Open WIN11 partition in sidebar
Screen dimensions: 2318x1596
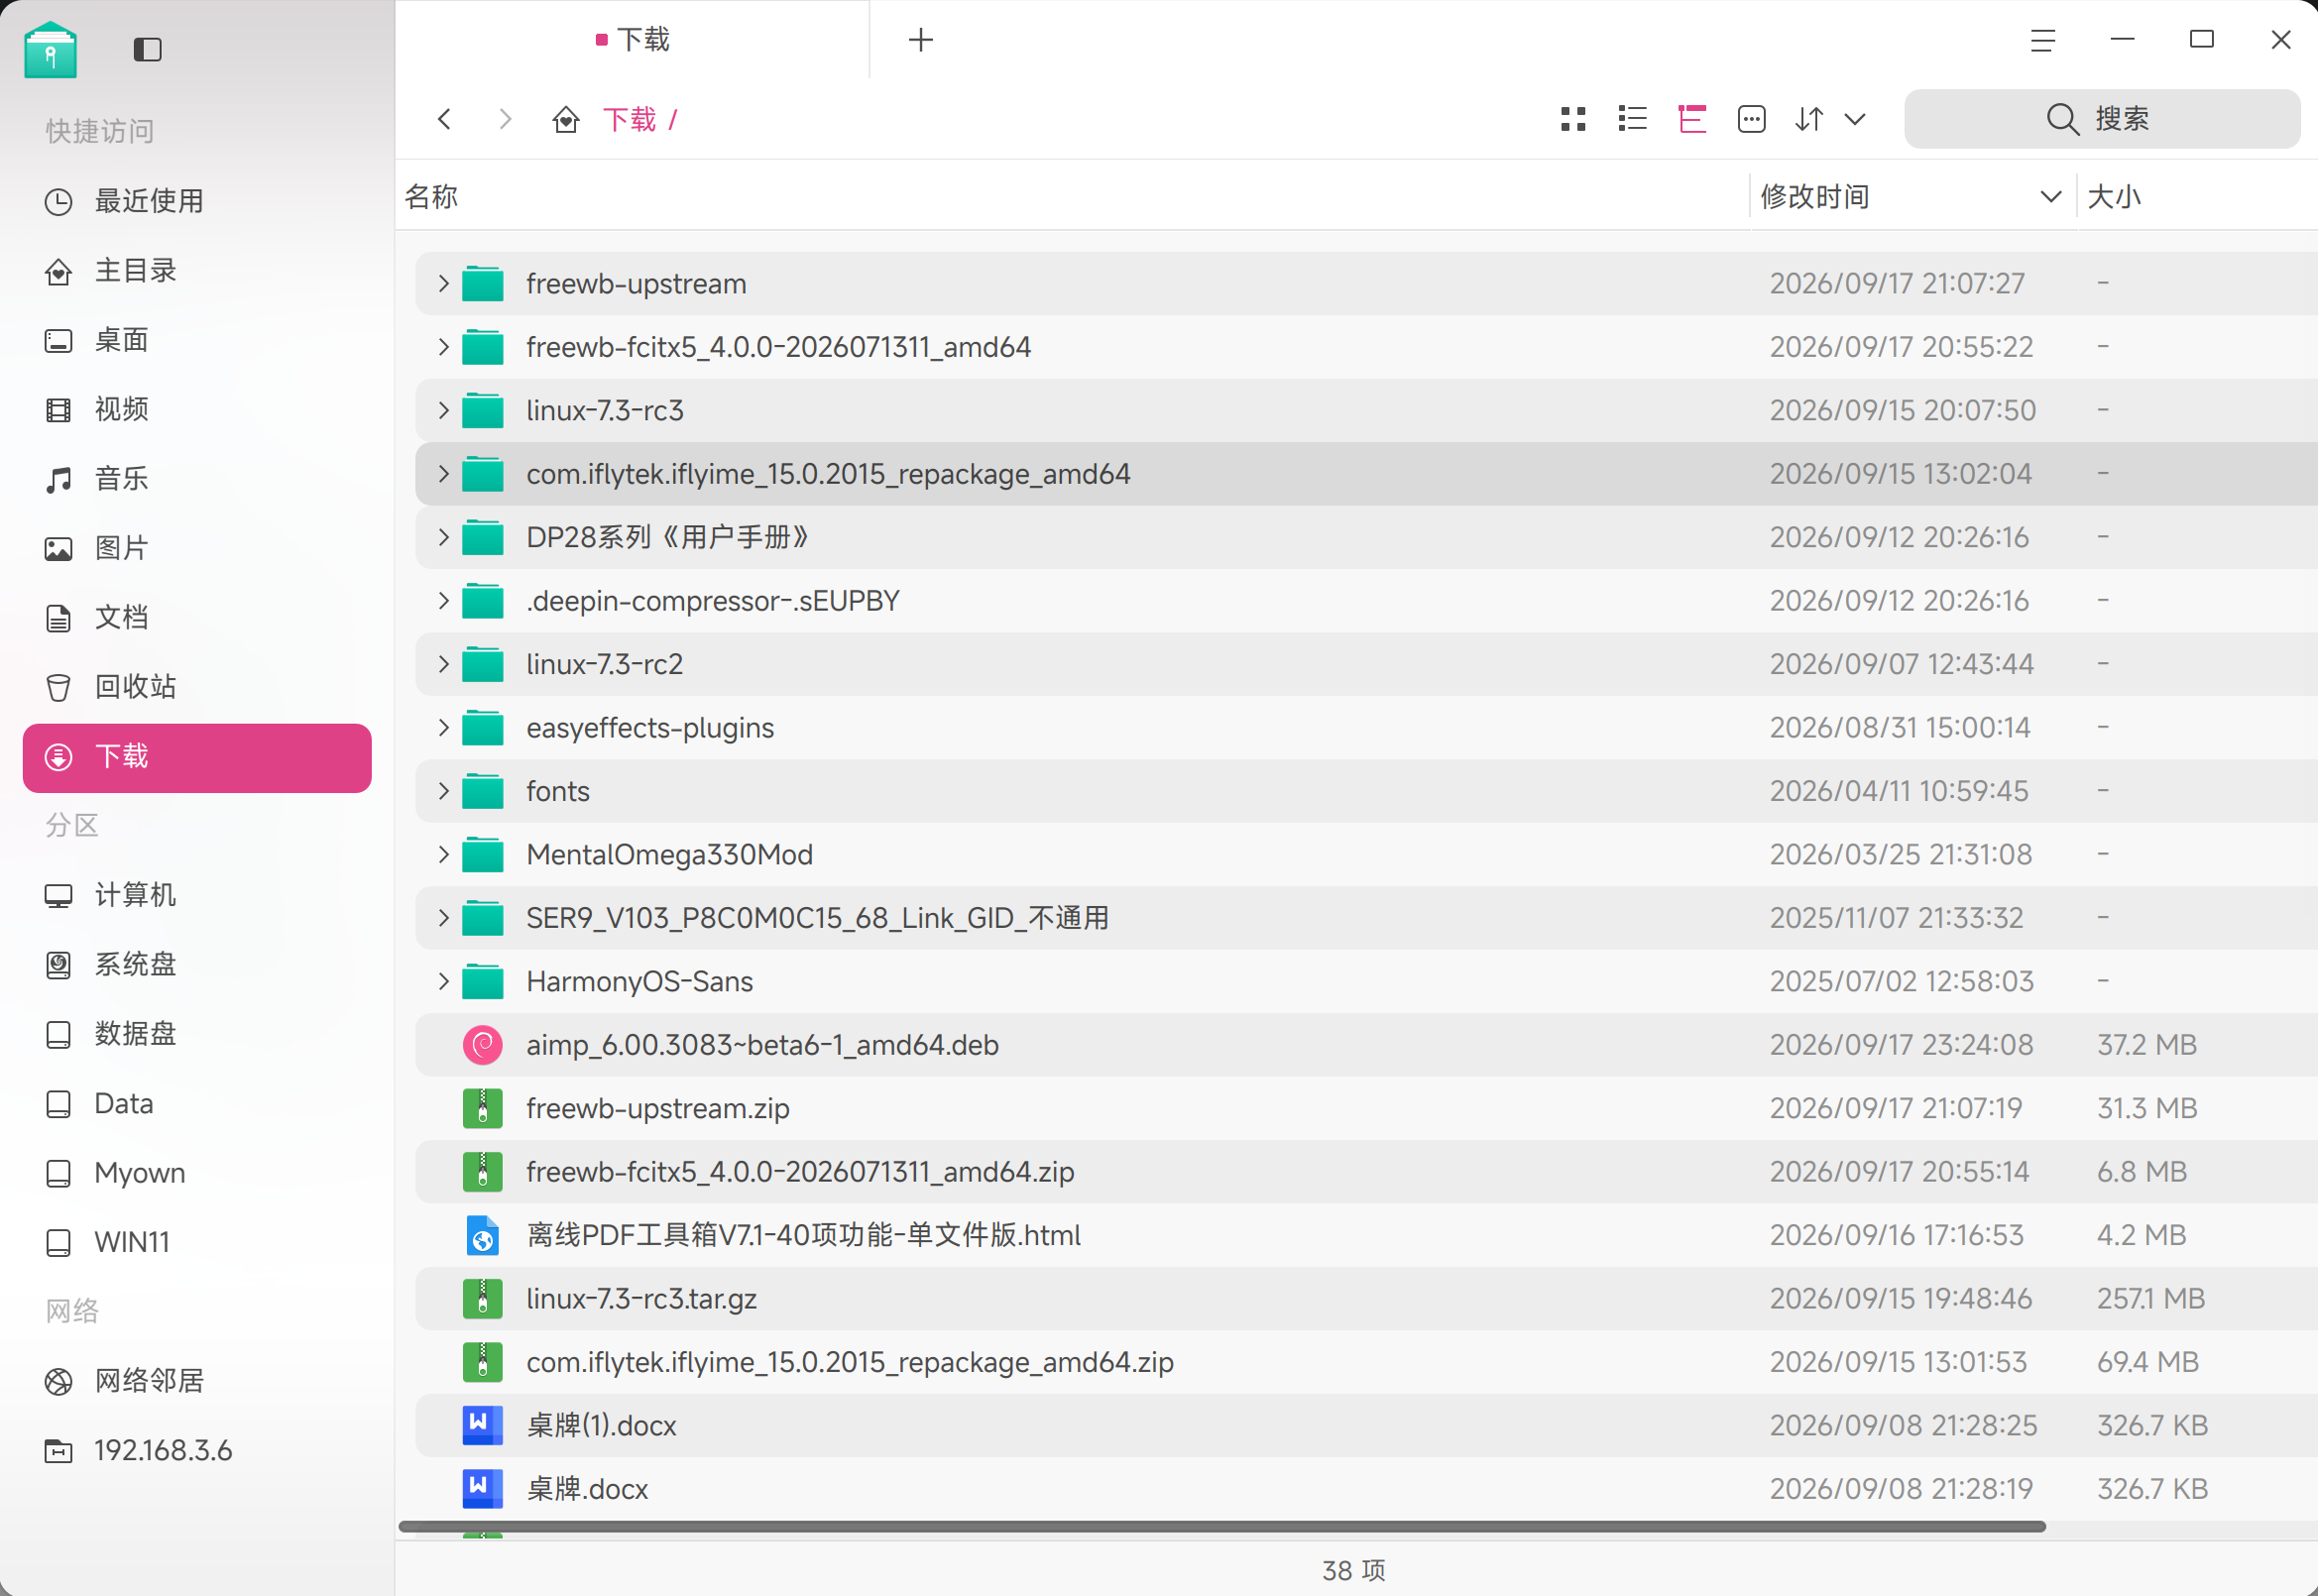(197, 1242)
